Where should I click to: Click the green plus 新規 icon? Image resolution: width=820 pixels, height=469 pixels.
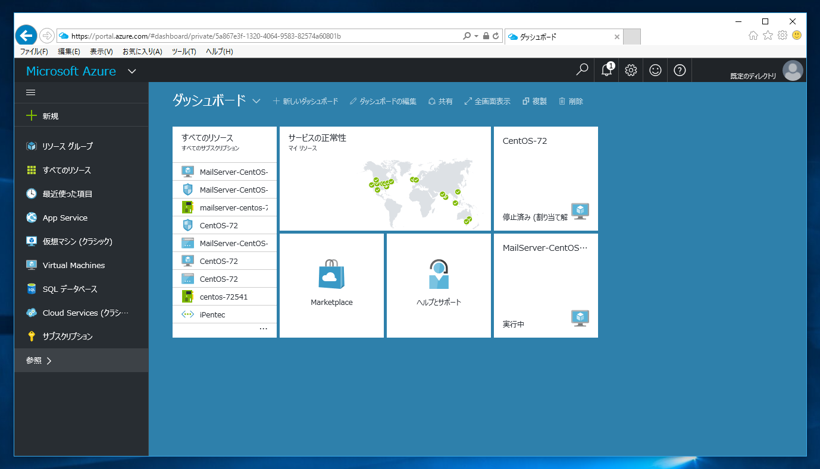[31, 116]
